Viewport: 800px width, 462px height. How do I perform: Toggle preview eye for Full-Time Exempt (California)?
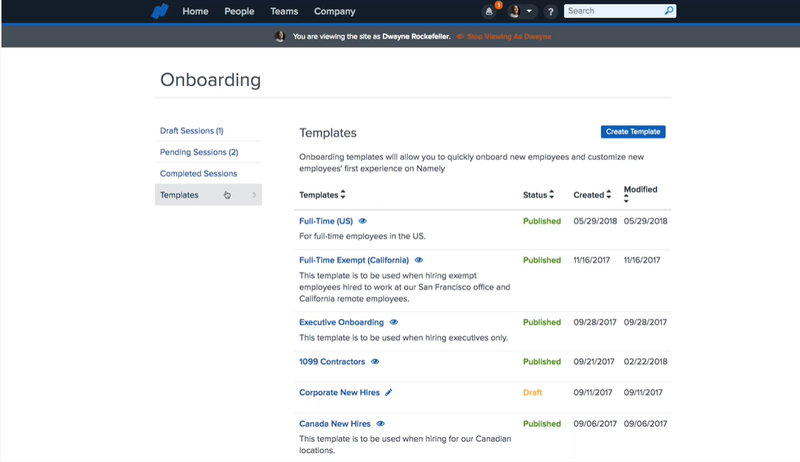(419, 260)
